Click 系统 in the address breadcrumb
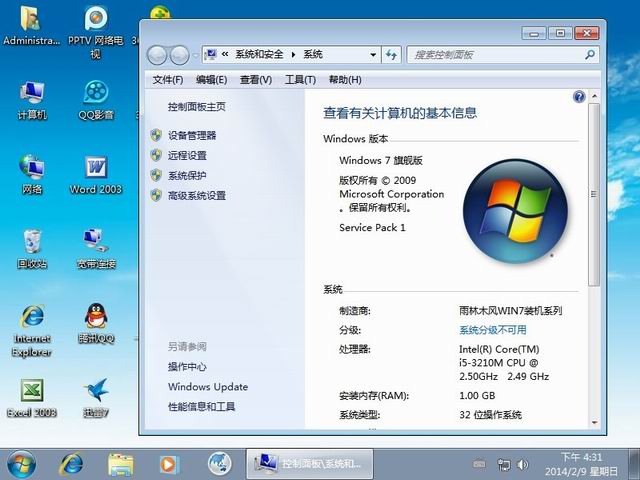The image size is (640, 480). point(313,54)
